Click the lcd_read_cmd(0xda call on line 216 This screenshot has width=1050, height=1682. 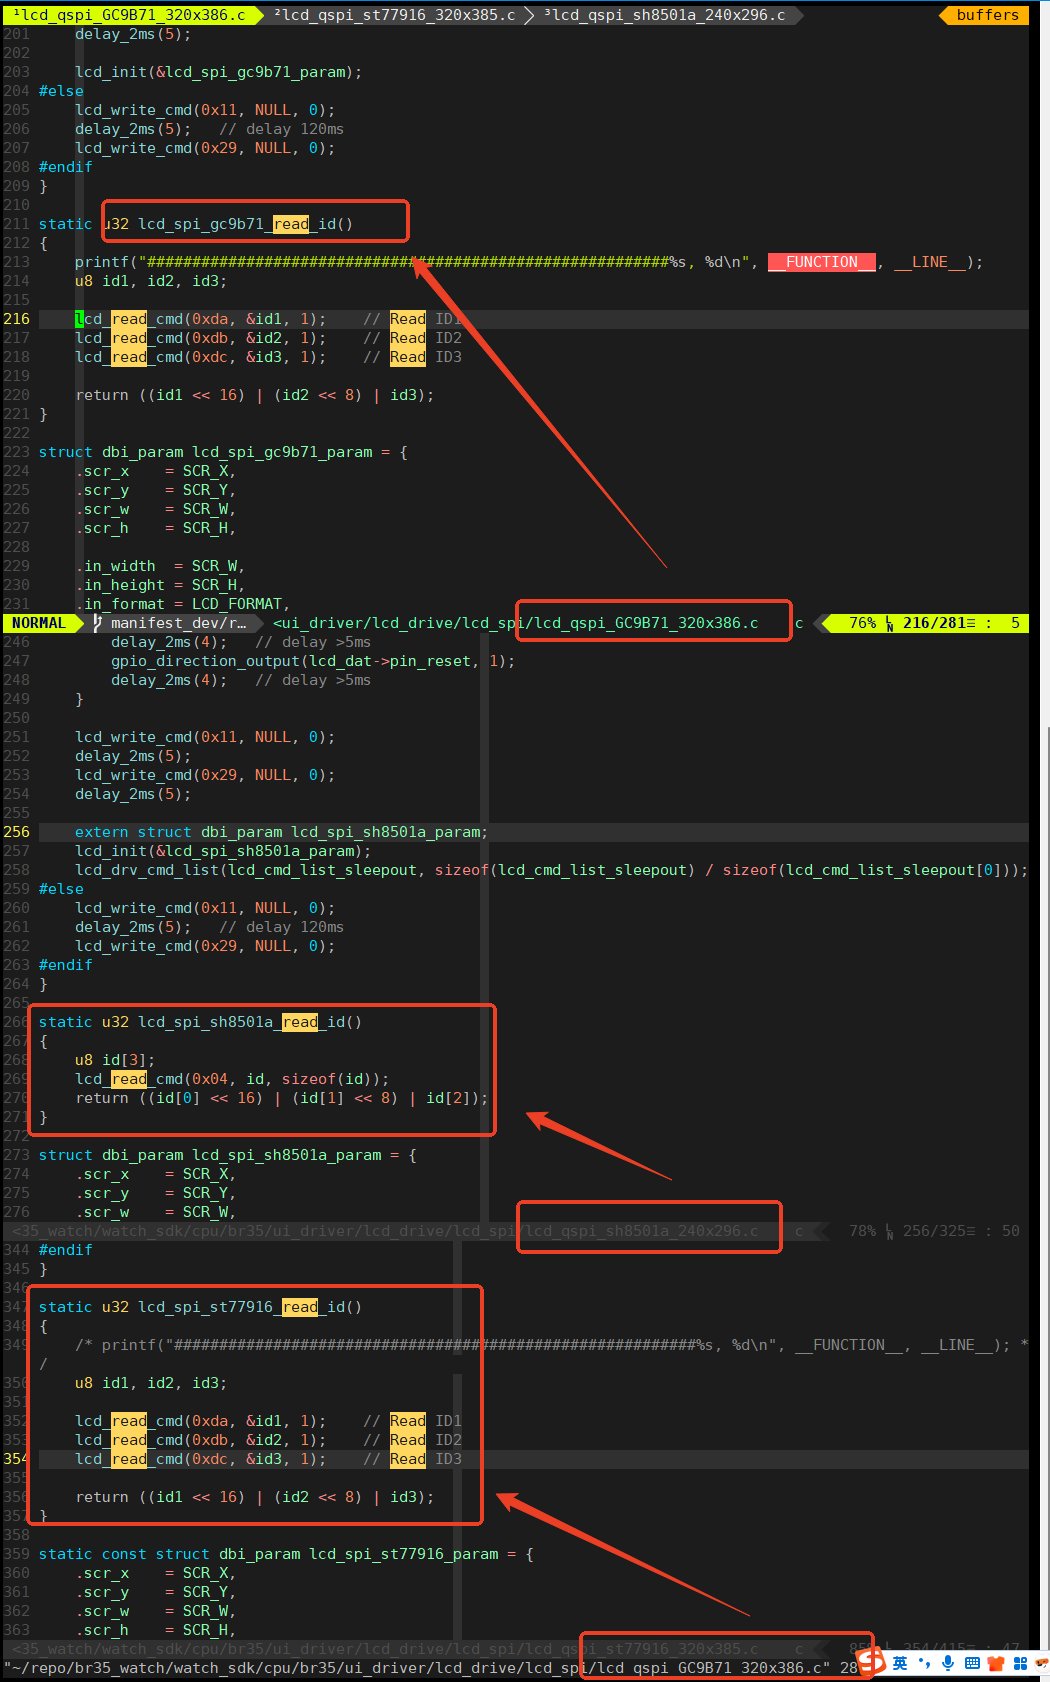(201, 319)
